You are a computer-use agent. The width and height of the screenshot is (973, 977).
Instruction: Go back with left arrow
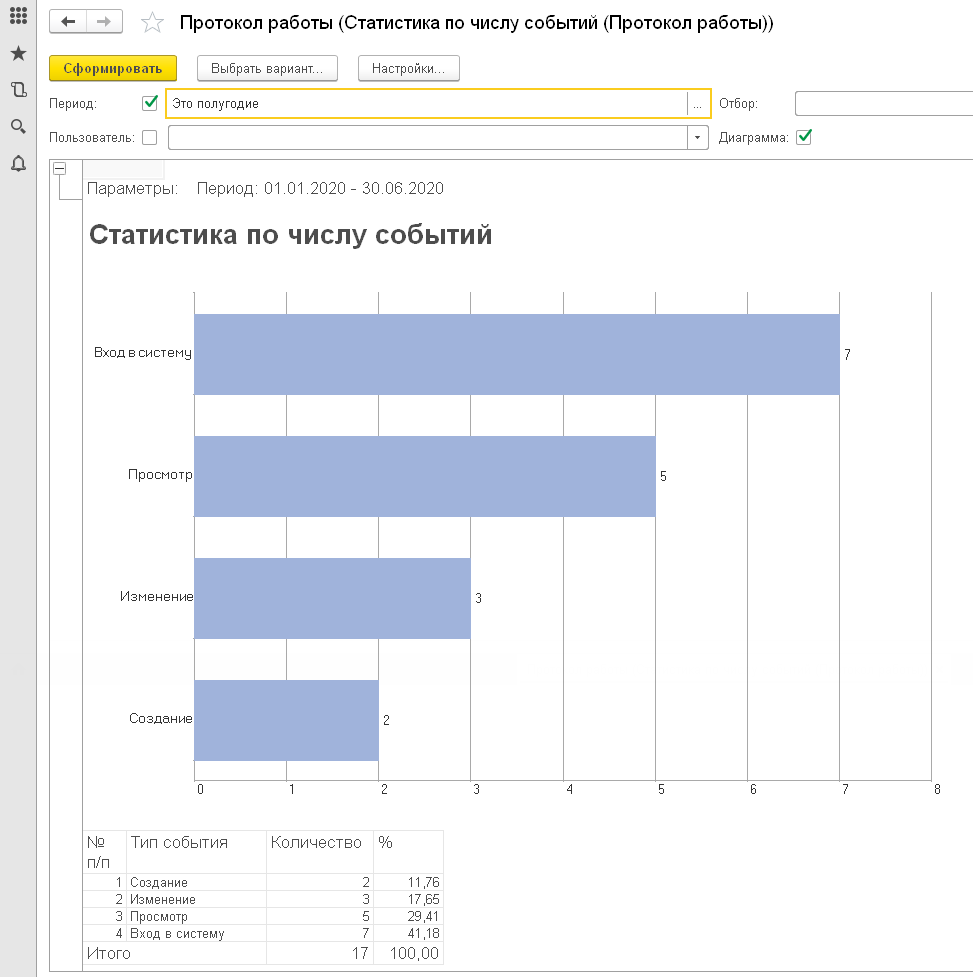[68, 22]
